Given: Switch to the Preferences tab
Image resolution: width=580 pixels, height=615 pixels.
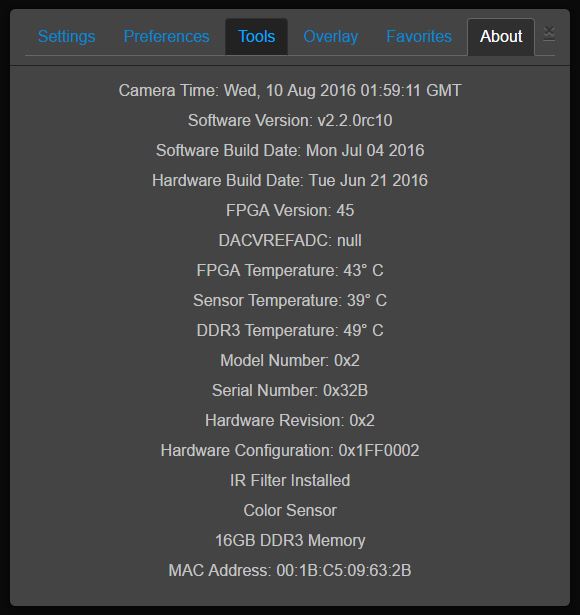Looking at the screenshot, I should click(166, 36).
